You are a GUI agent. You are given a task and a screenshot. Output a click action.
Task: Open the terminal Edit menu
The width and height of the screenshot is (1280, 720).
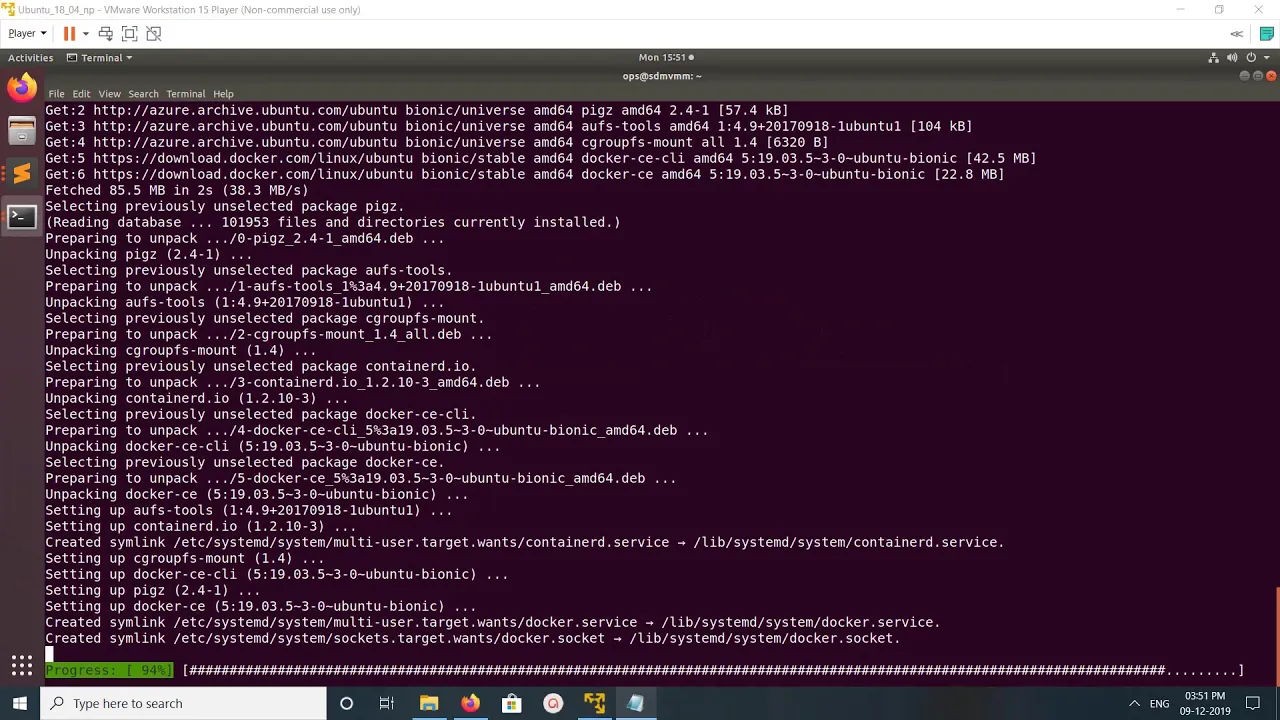coord(81,94)
